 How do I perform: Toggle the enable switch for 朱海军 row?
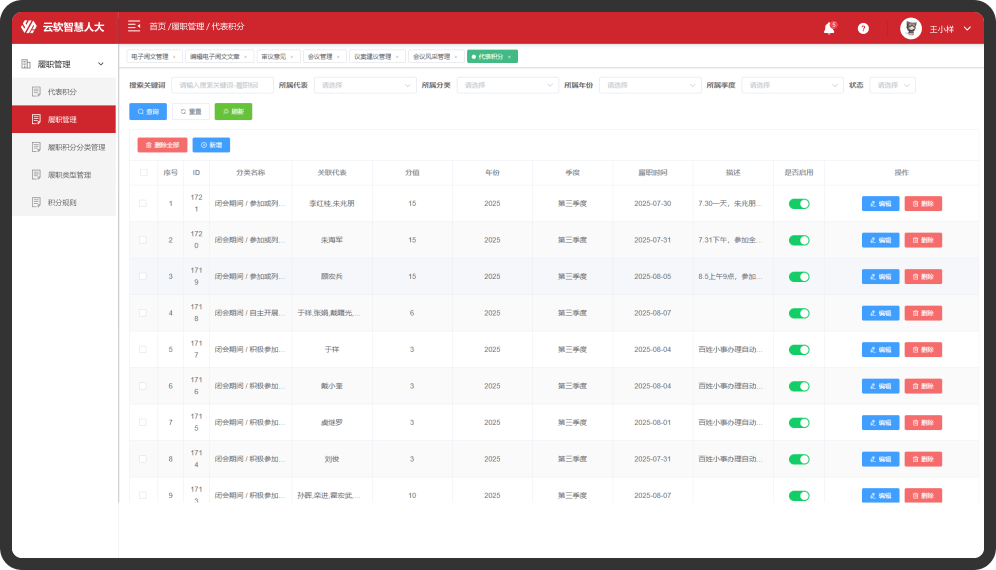[799, 240]
